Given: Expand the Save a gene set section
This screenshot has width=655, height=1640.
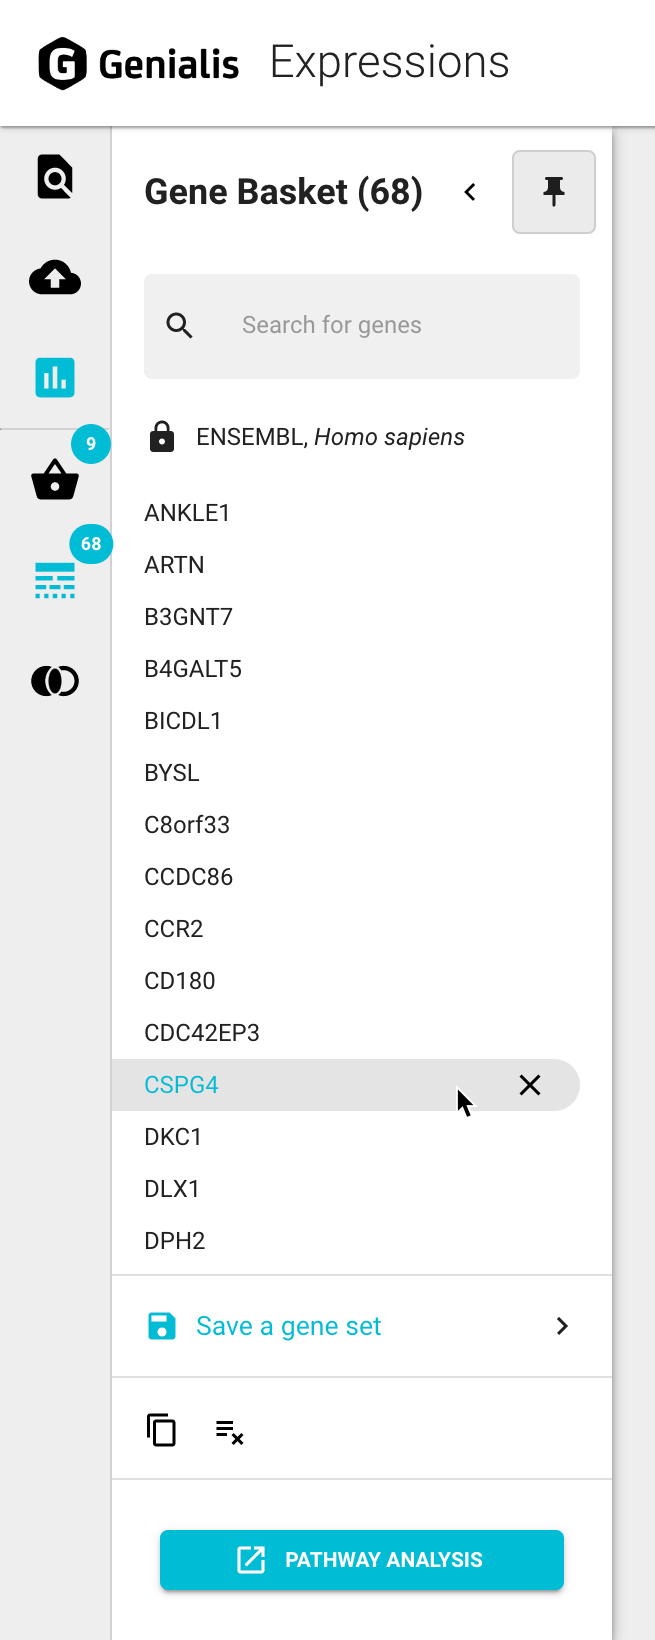Looking at the screenshot, I should click(x=562, y=1326).
